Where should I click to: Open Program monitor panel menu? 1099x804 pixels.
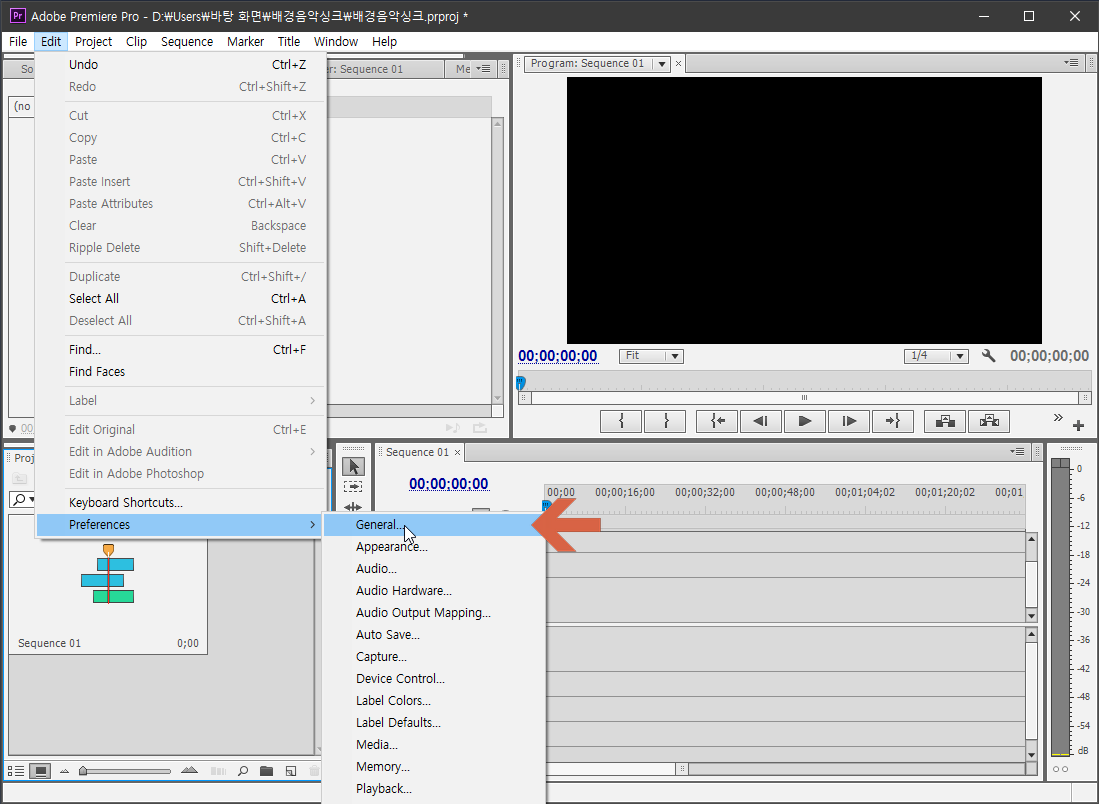pyautogui.click(x=1071, y=63)
